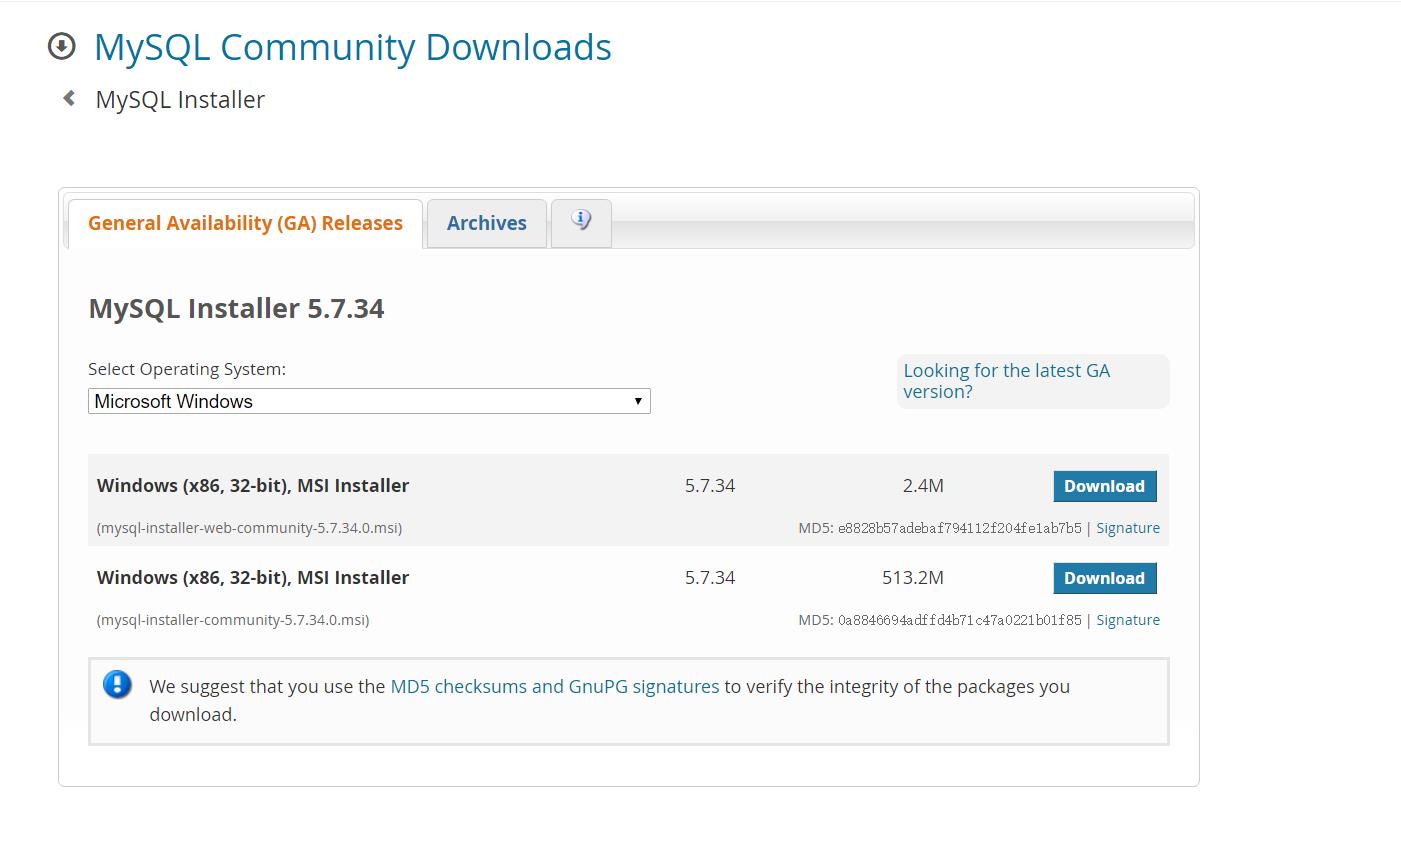The width and height of the screenshot is (1401, 846).
Task: Open MD5 checksums and GnuPG signatures link
Action: (555, 686)
